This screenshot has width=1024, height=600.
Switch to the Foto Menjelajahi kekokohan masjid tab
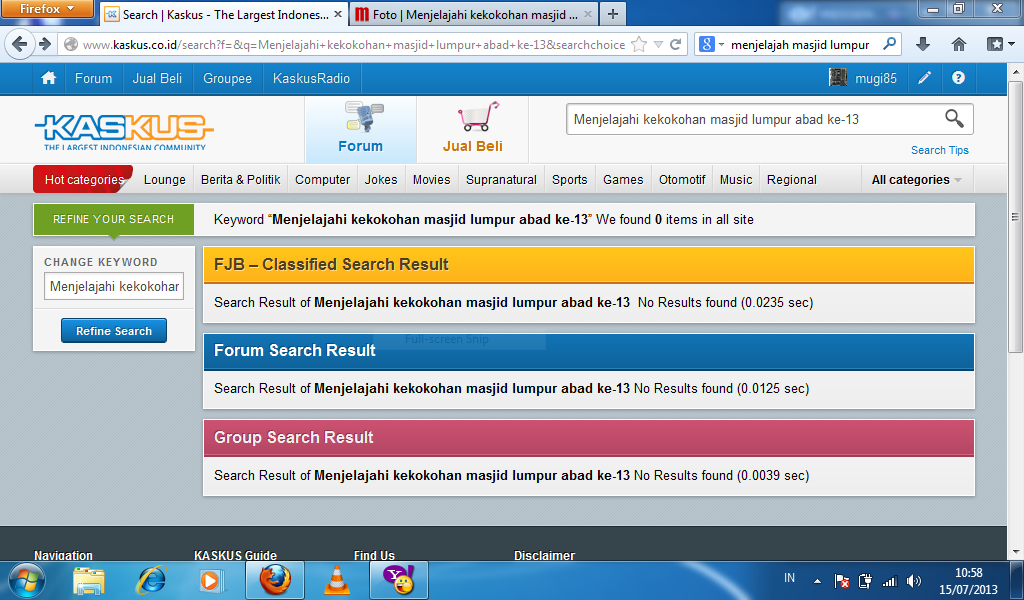pyautogui.click(x=473, y=14)
